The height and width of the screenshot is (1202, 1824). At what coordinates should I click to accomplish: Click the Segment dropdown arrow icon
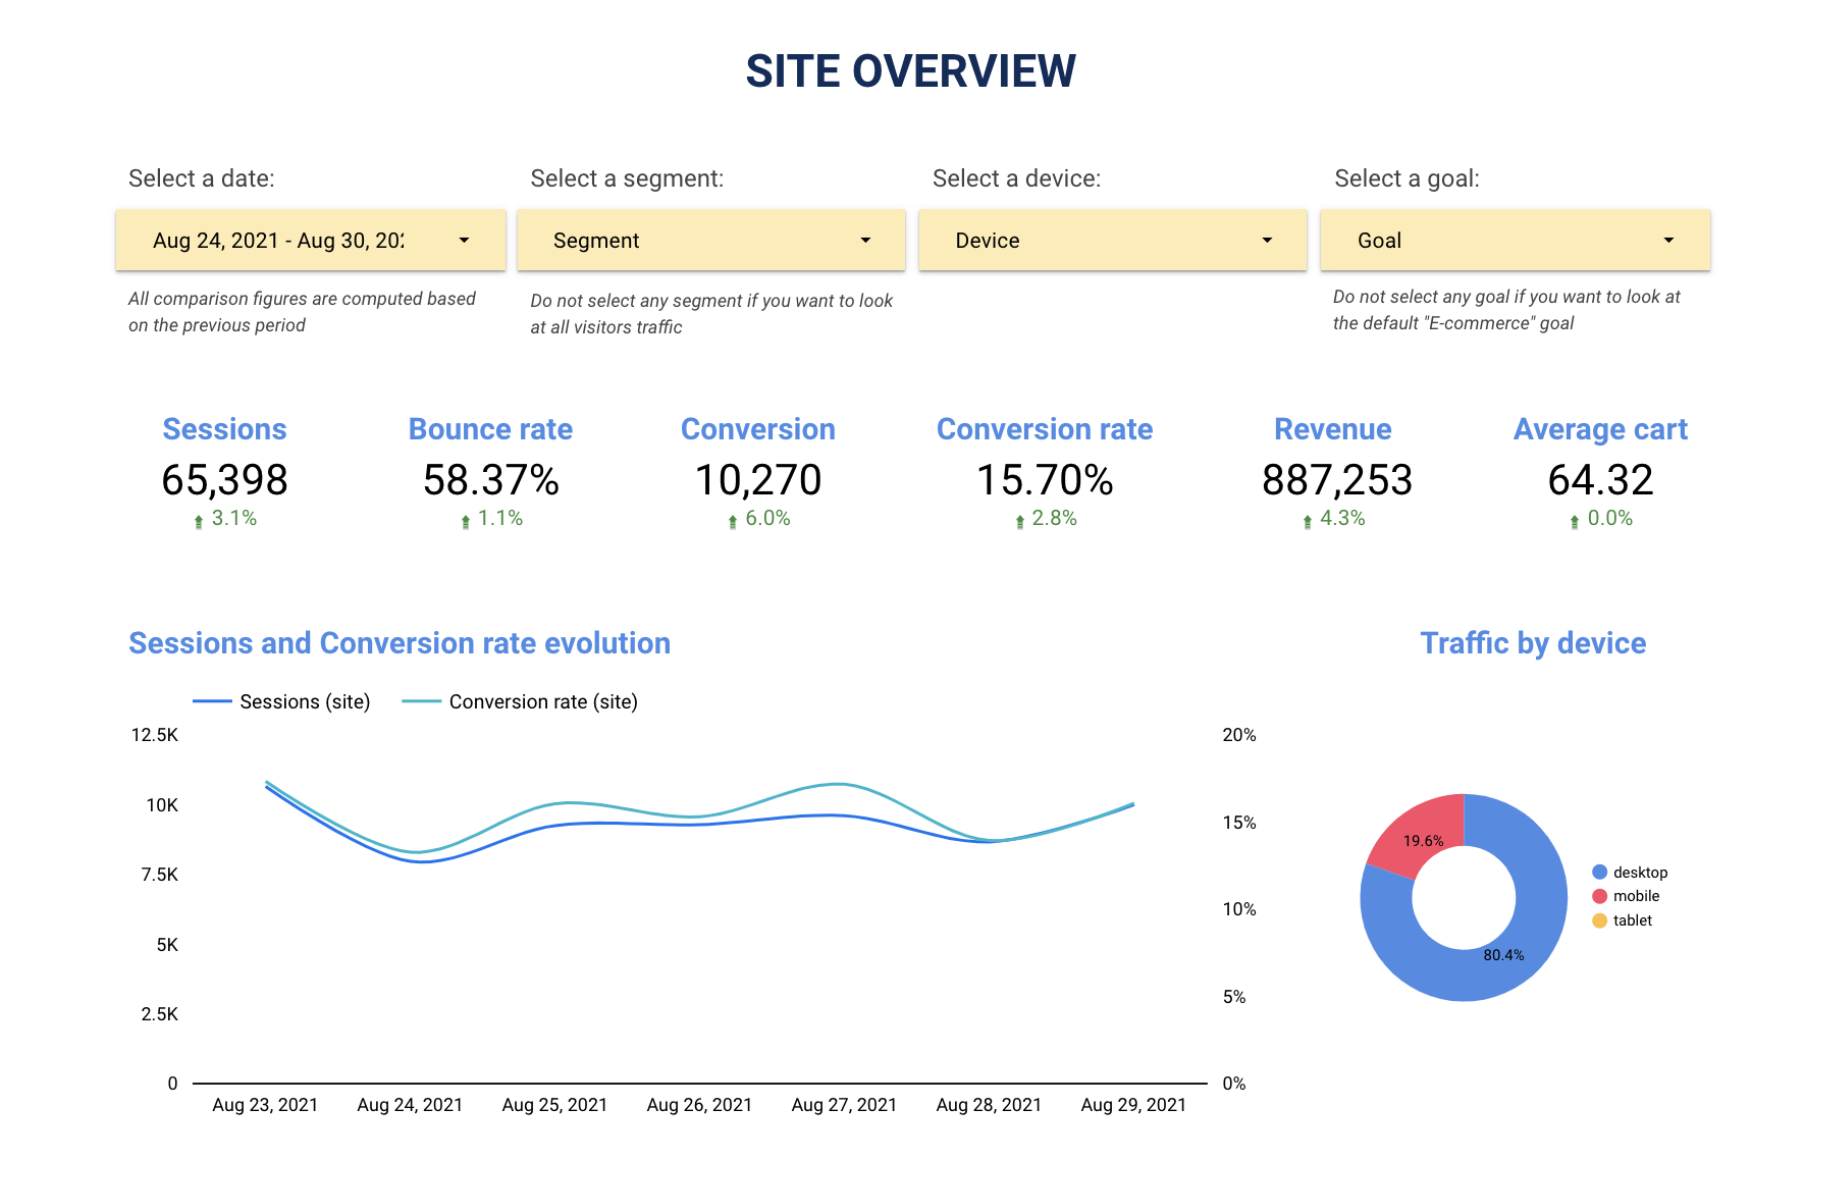tap(866, 240)
